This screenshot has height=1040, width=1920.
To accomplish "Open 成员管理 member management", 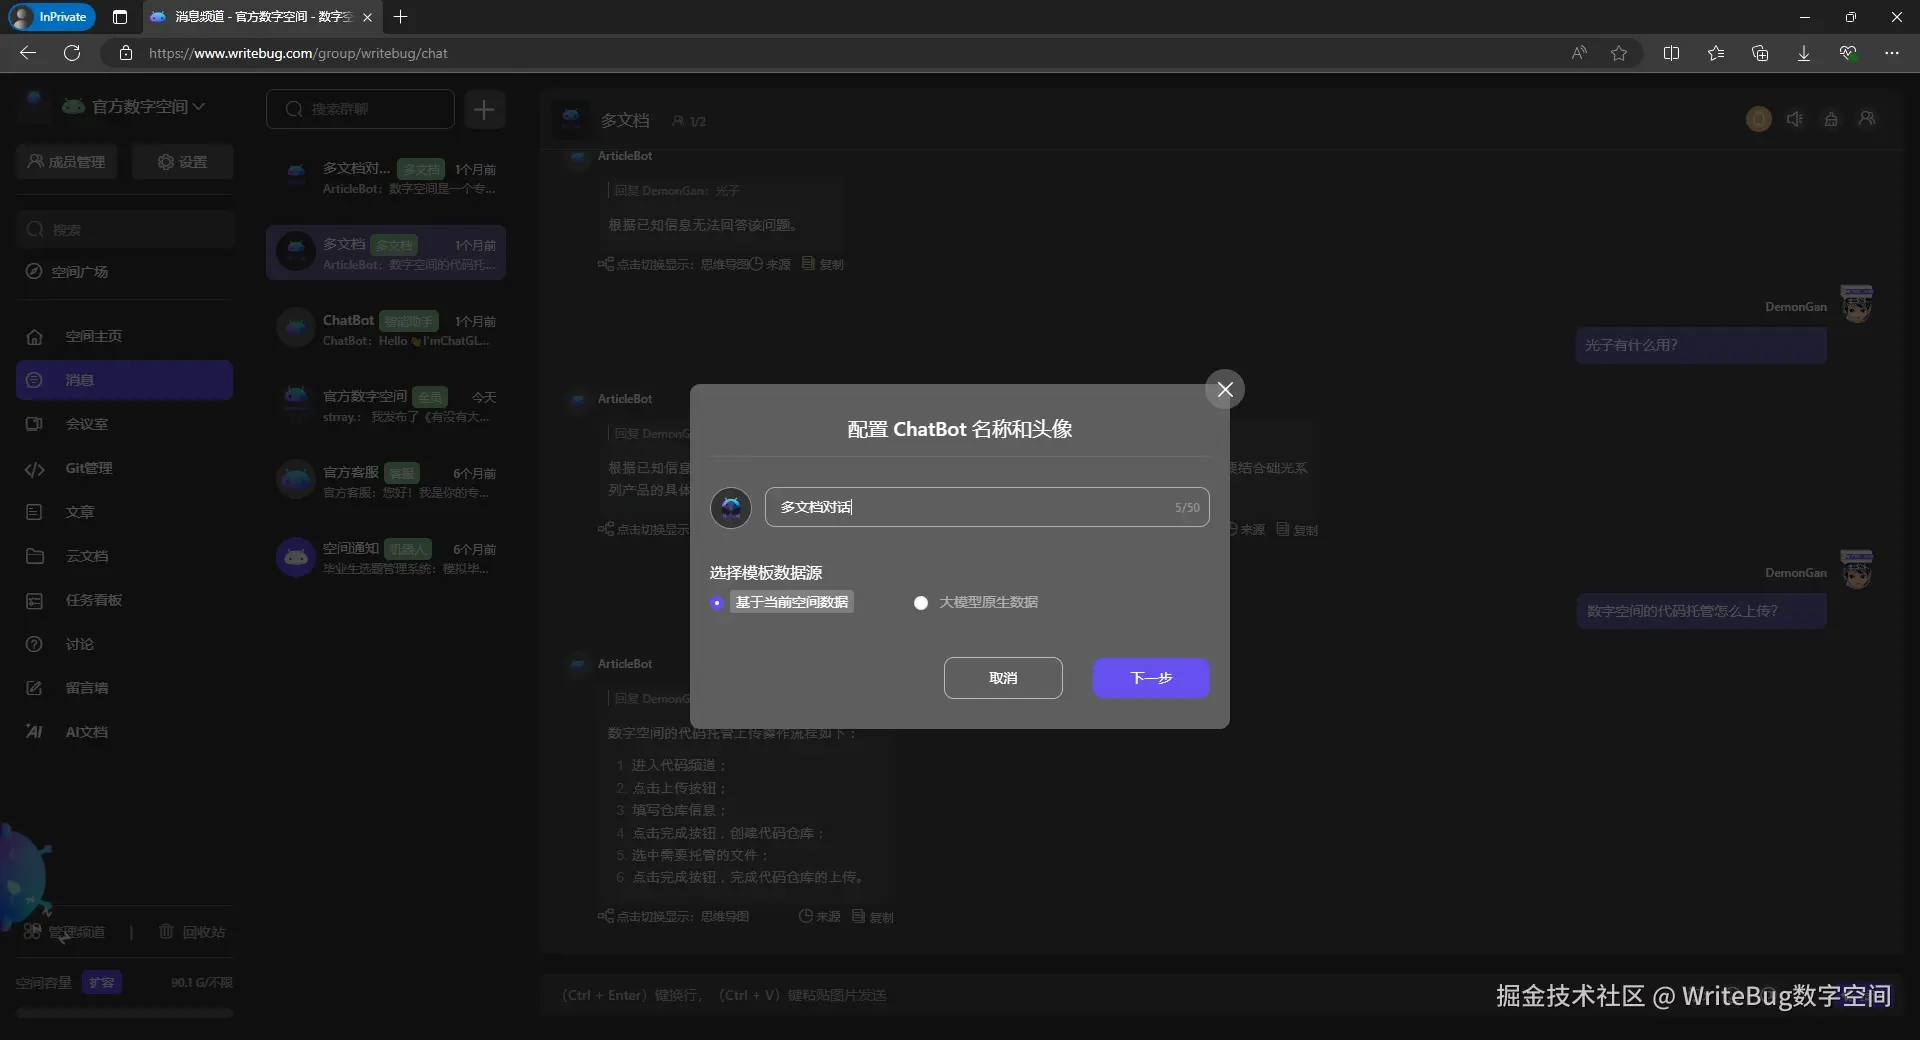I will pyautogui.click(x=67, y=162).
